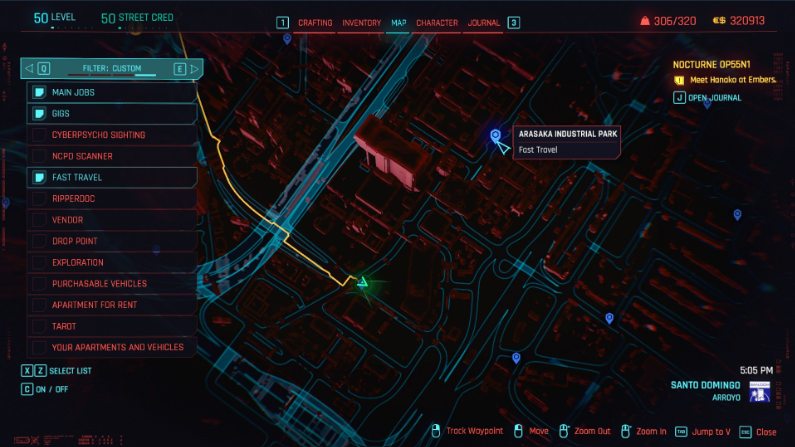Click the quest objective exclamation icon
The width and height of the screenshot is (795, 447).
(679, 80)
